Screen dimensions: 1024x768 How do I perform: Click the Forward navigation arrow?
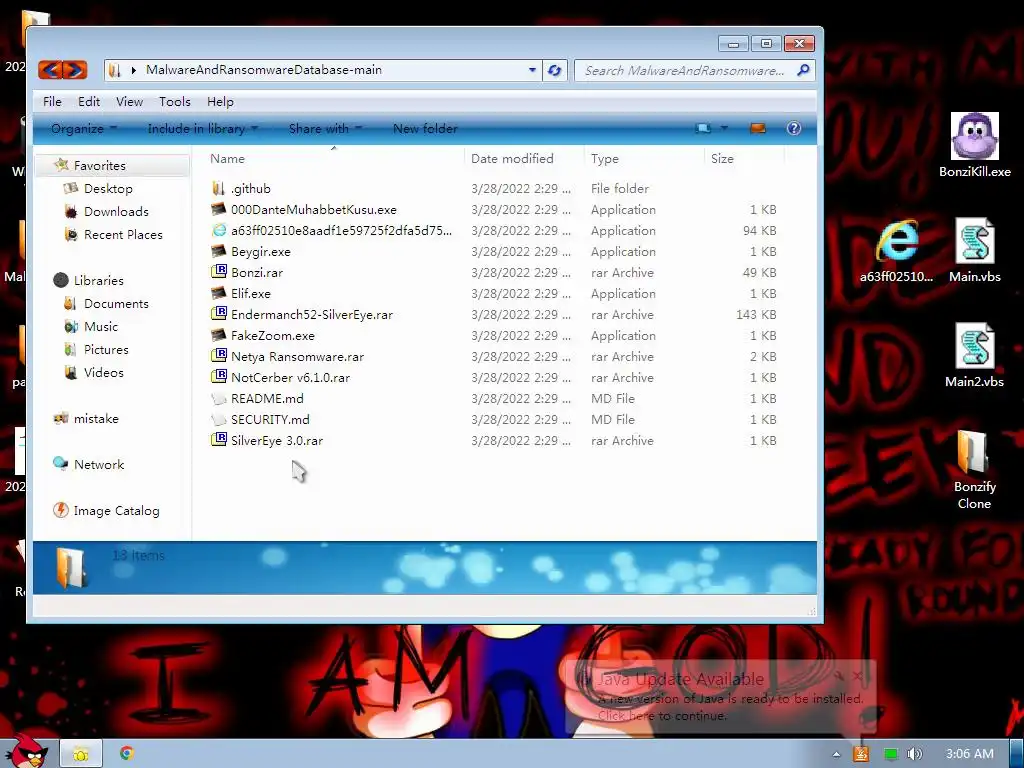pos(74,70)
